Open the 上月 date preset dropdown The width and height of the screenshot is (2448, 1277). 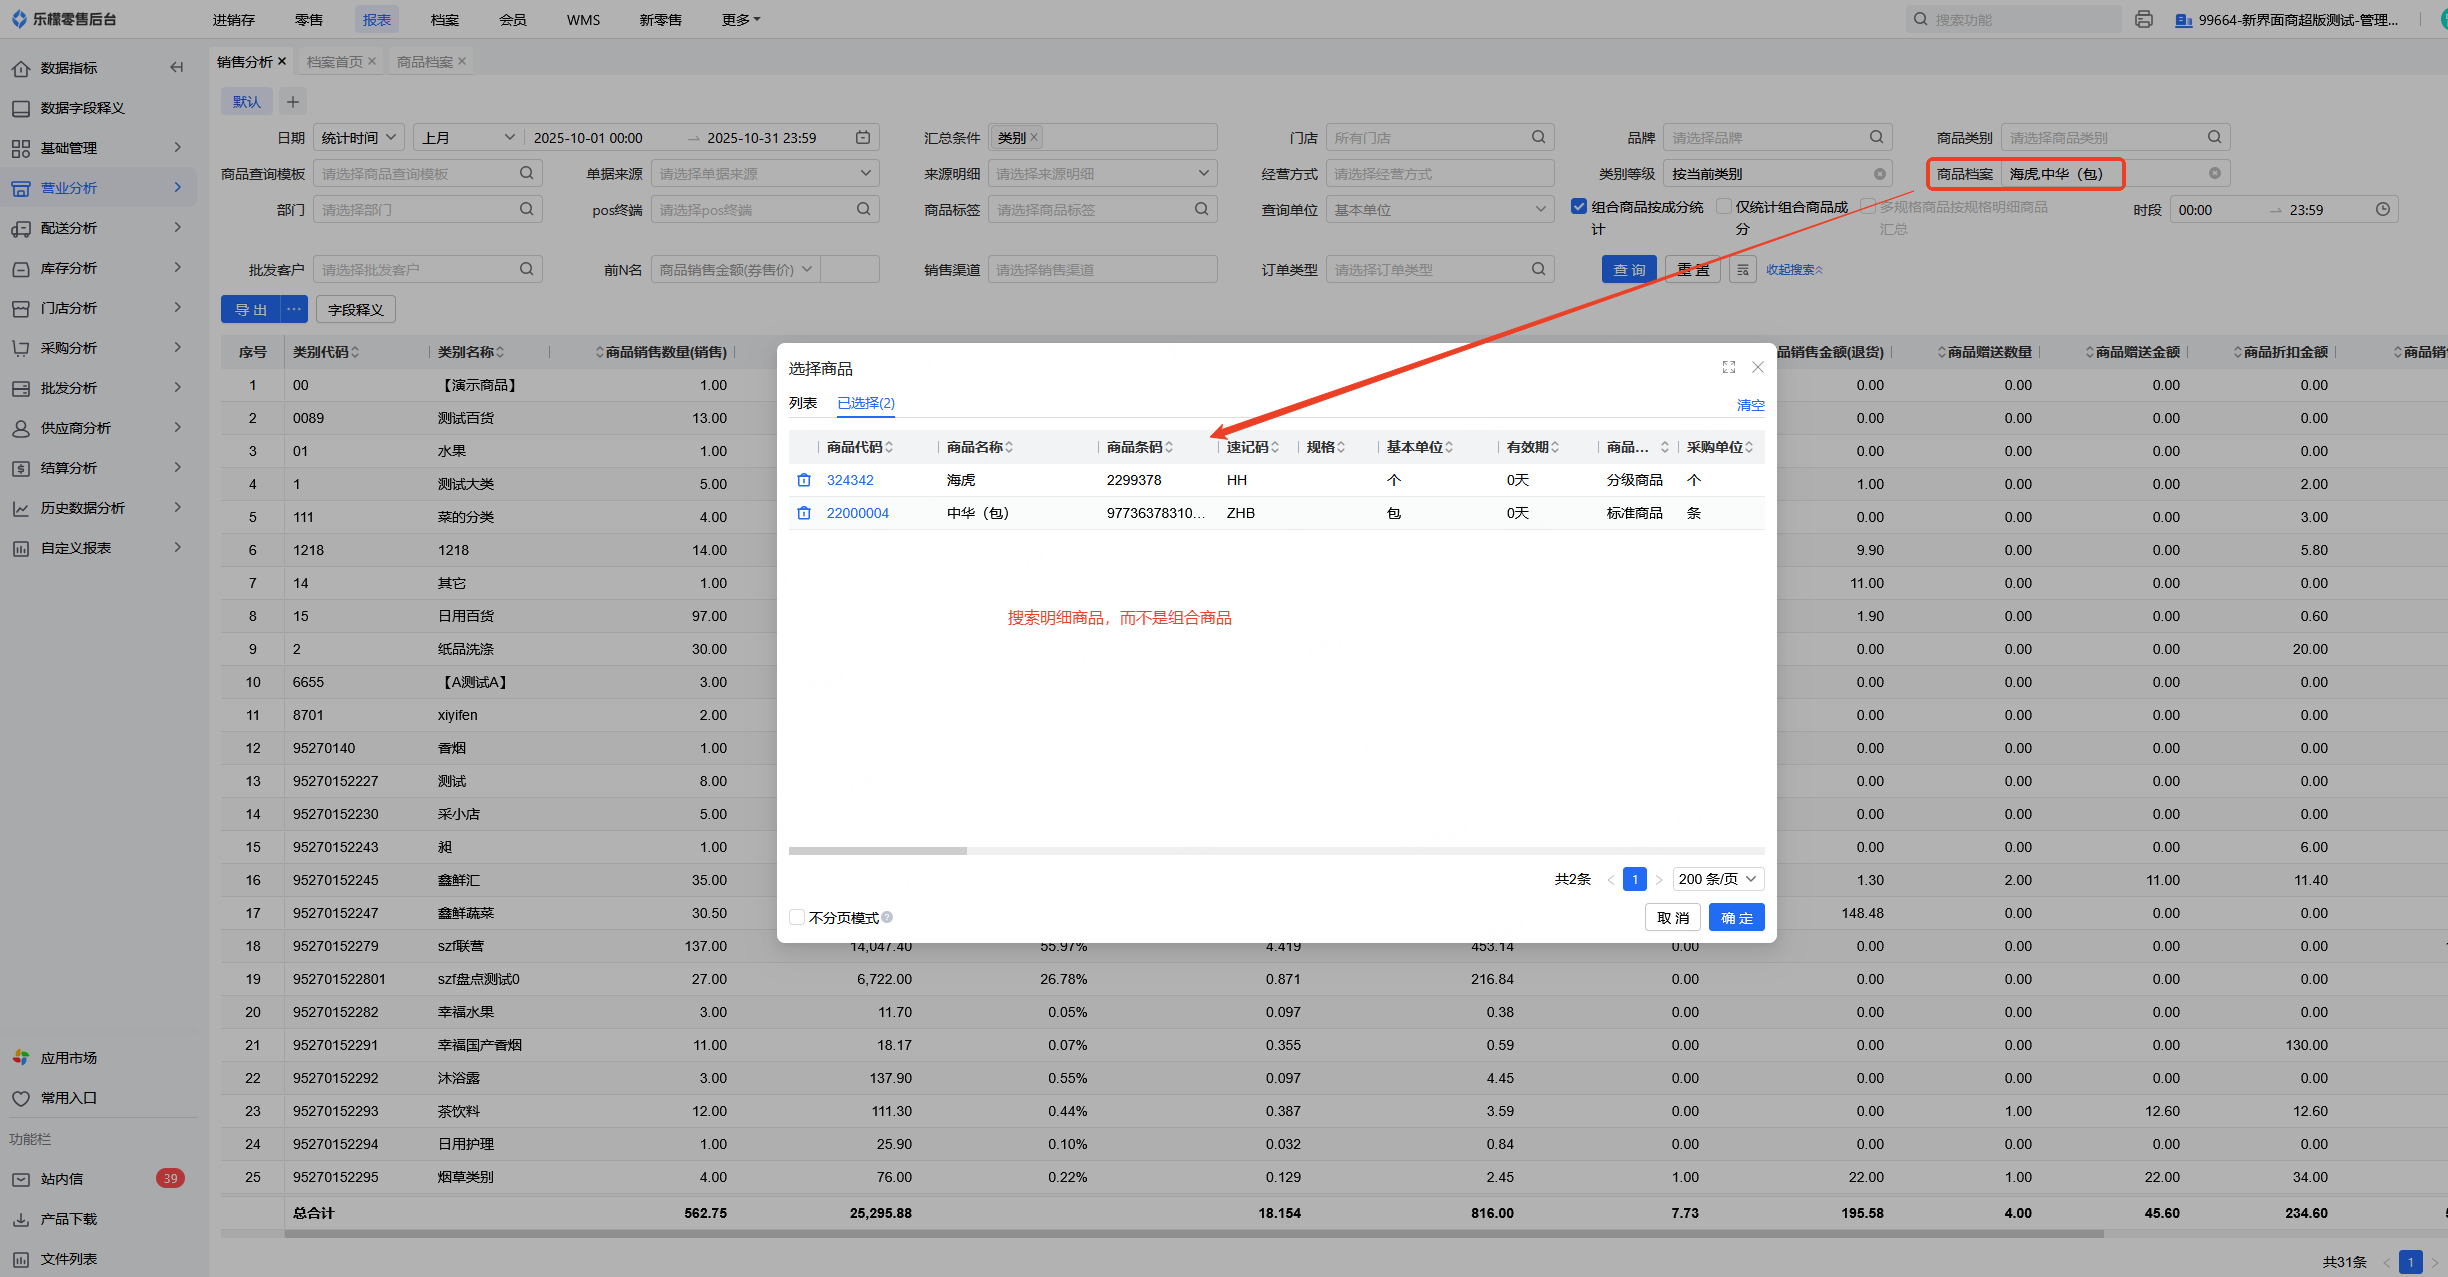[468, 137]
